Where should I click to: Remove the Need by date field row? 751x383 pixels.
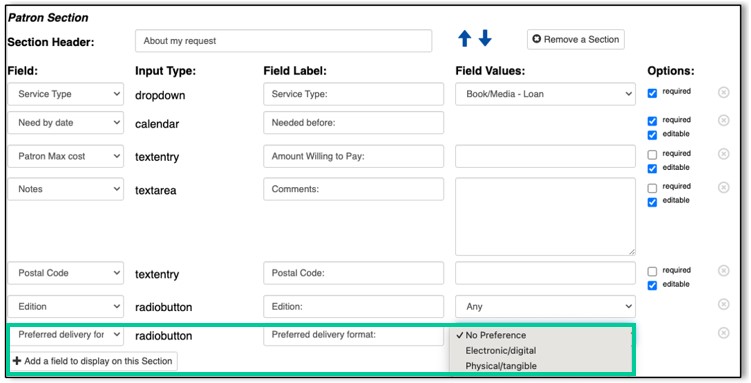point(724,120)
